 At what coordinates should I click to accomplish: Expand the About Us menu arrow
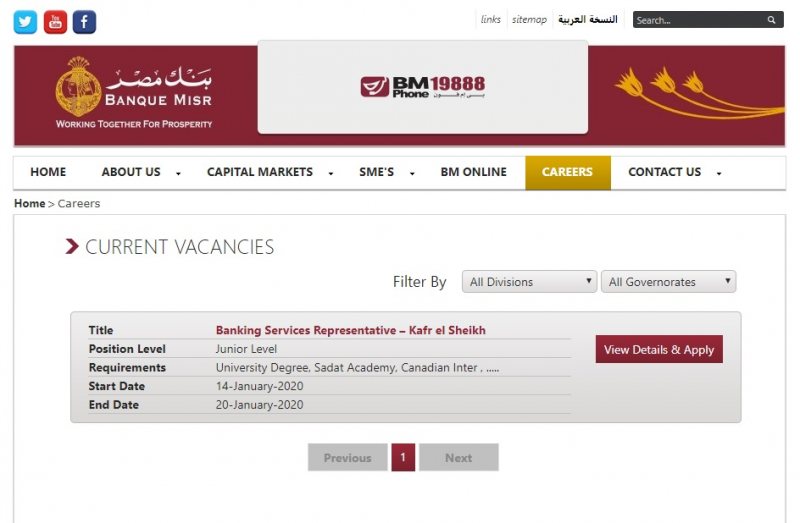(x=178, y=173)
